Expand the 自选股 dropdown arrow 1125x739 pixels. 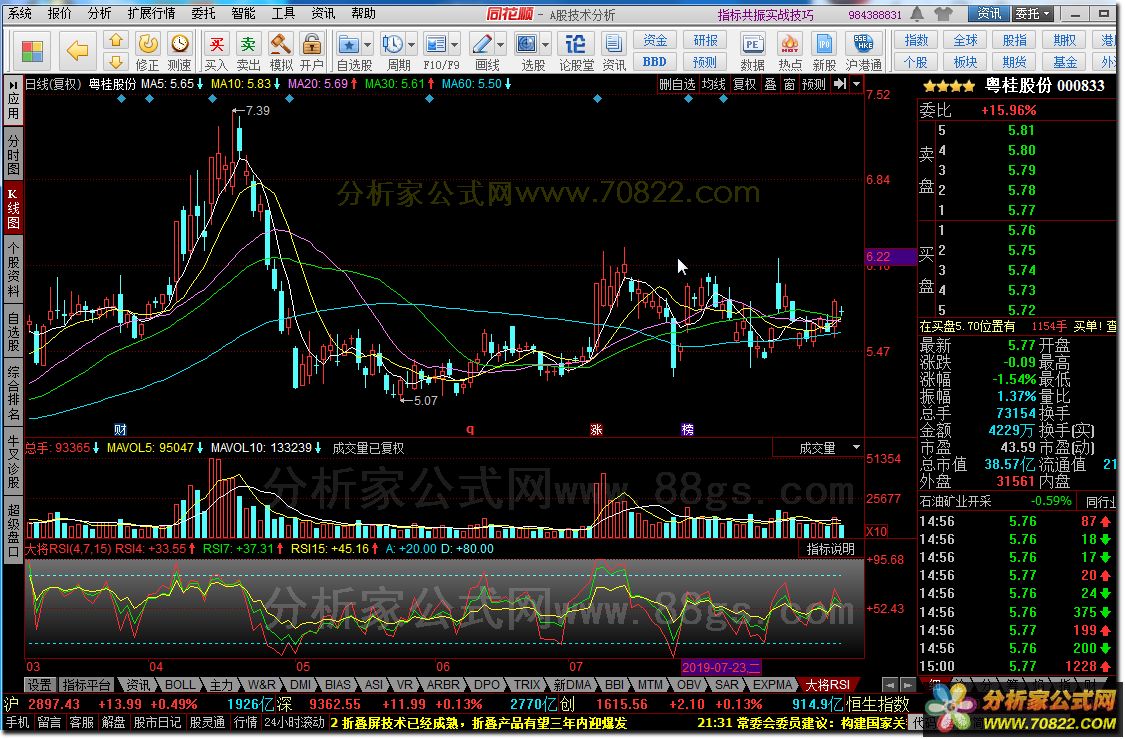pos(367,44)
